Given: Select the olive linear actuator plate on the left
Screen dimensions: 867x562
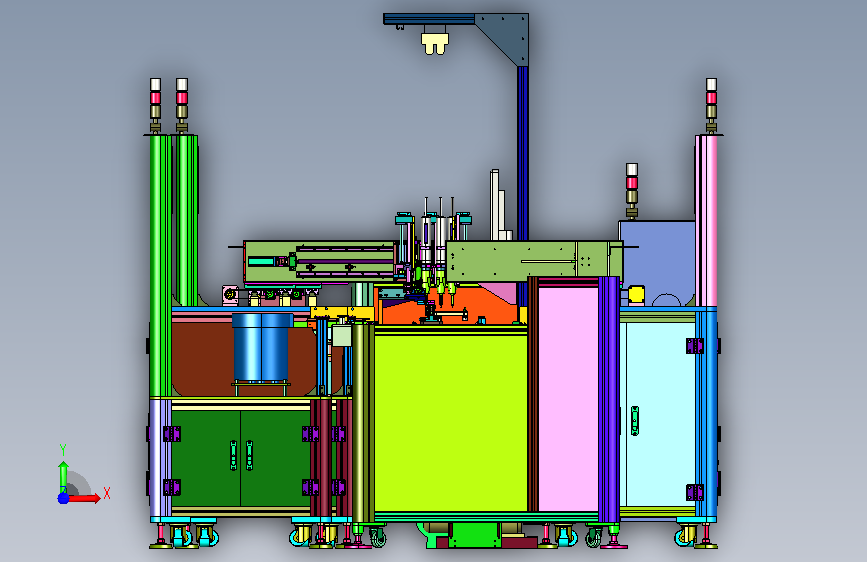Looking at the screenshot, I should click(319, 262).
